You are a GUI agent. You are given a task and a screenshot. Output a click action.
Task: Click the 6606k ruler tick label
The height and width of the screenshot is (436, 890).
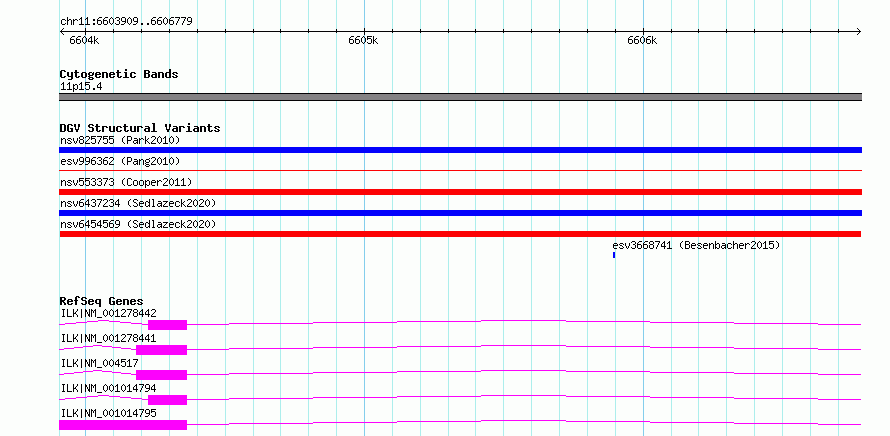642,40
